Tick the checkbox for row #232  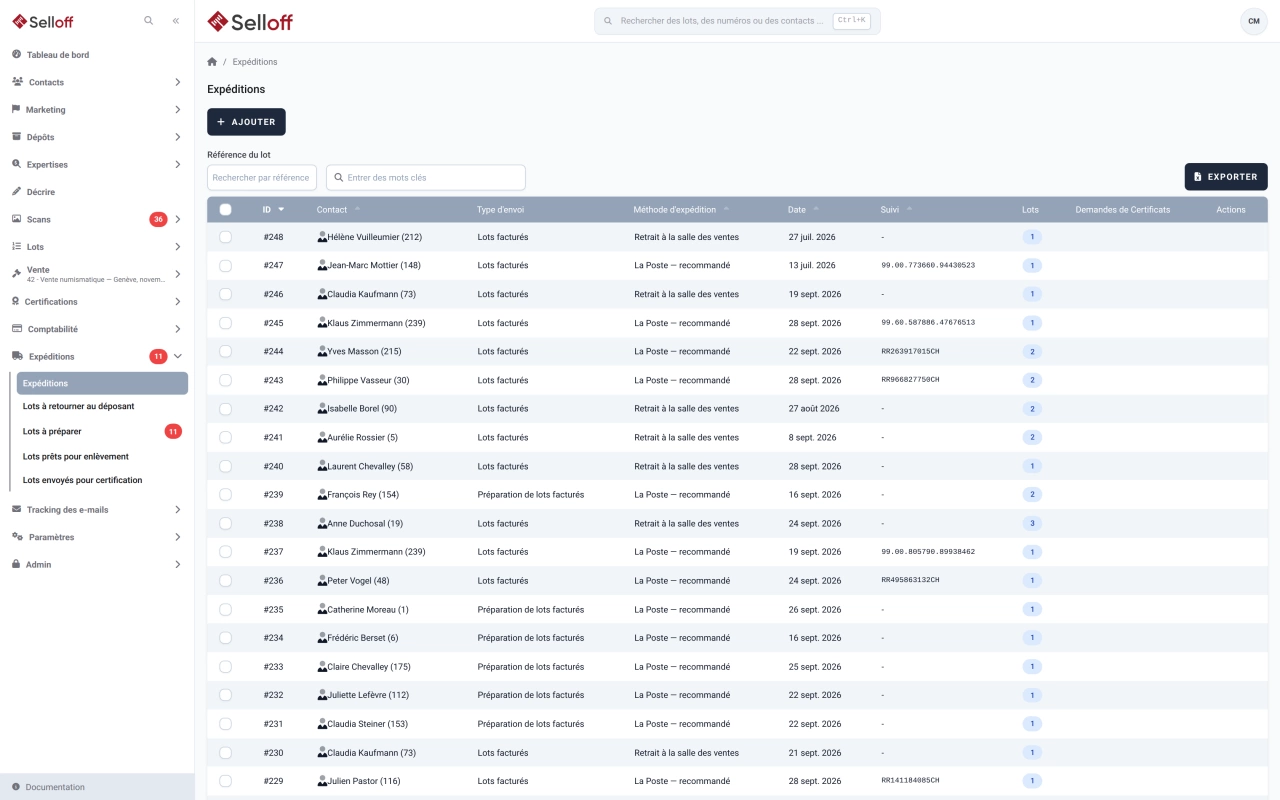[225, 695]
